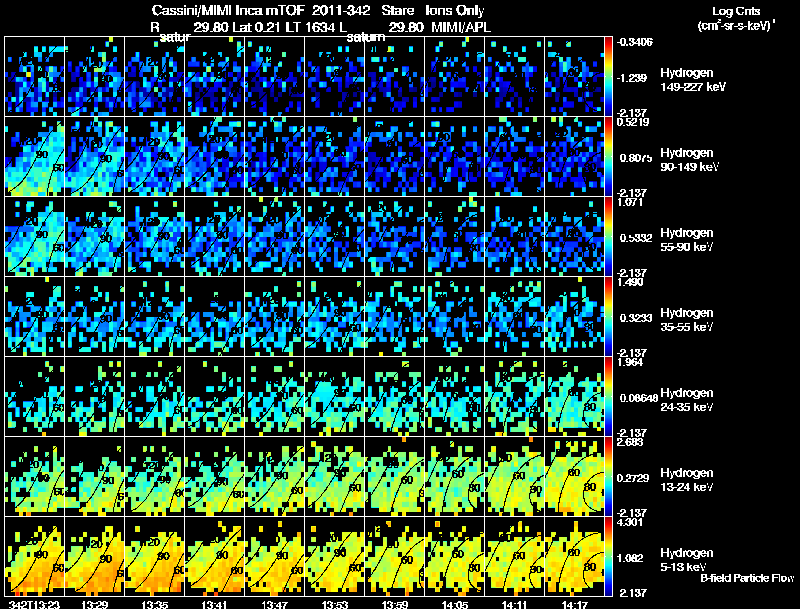The image size is (800, 609).
Task: Click the color bar beside Hydrogen 13-24 keV
Action: tap(608, 476)
